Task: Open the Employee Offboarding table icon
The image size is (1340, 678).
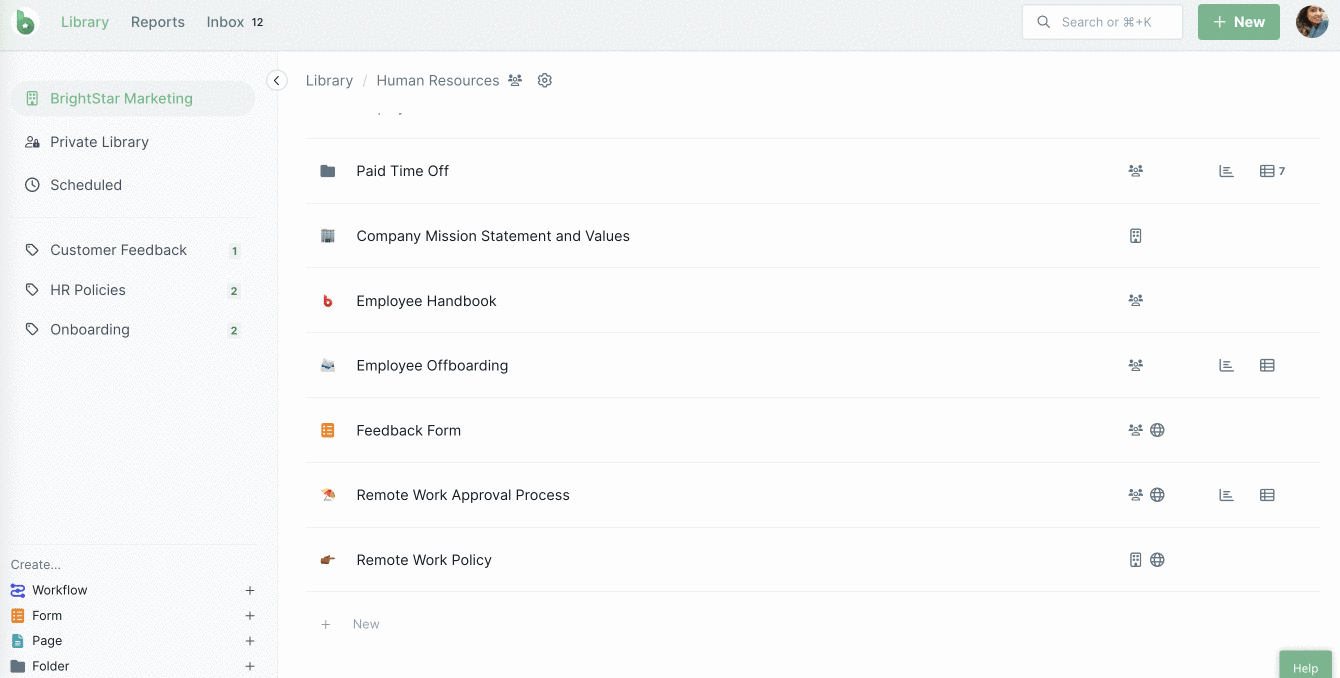Action: coord(1267,365)
